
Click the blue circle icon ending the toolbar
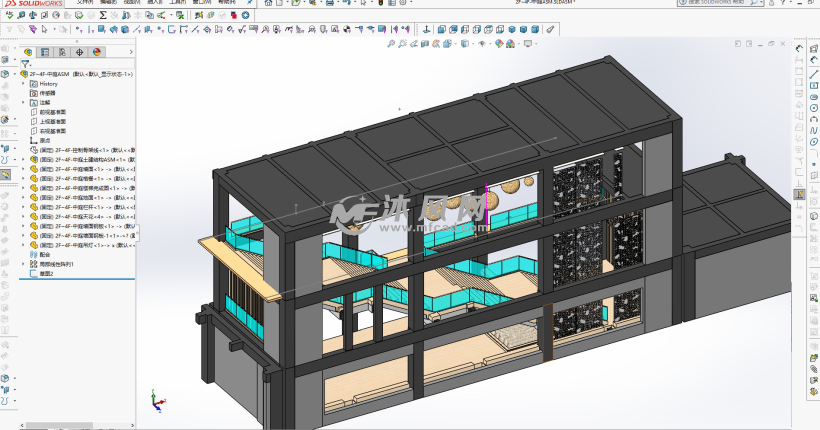pos(245,15)
